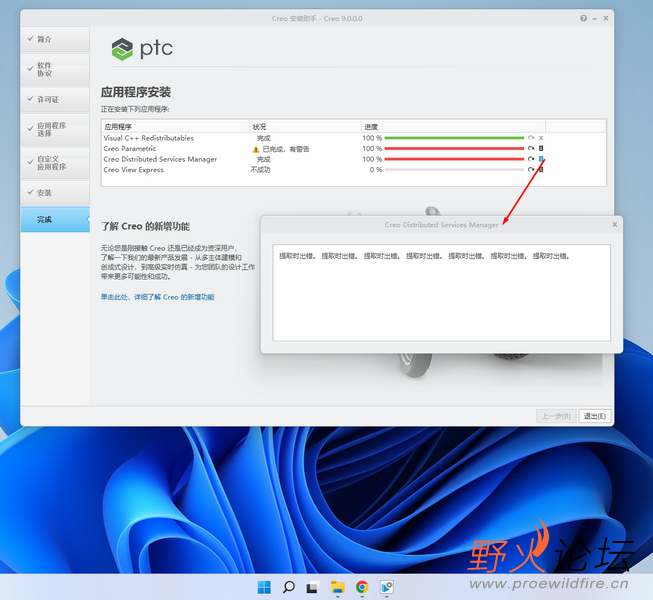Viewport: 653px width, 600px height.
Task: Retry the Creo View Express installation
Action: point(531,169)
